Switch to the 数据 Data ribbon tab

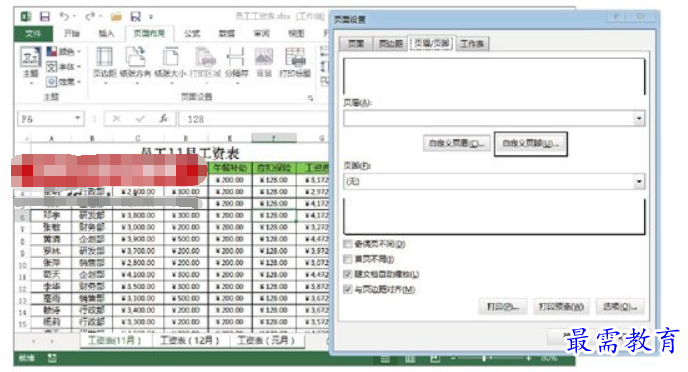click(x=226, y=33)
